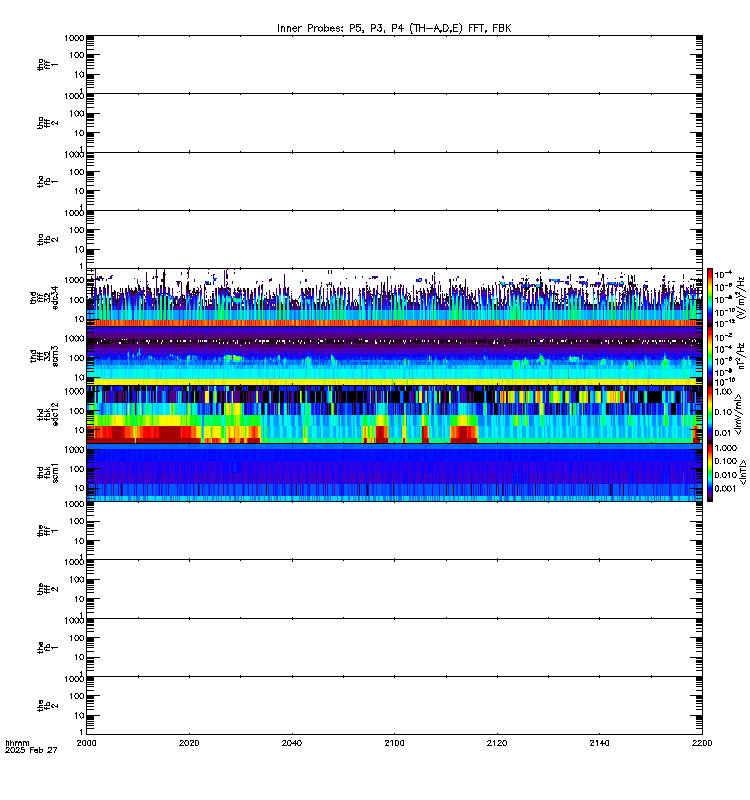Click the 2140 time tick label

[599, 743]
